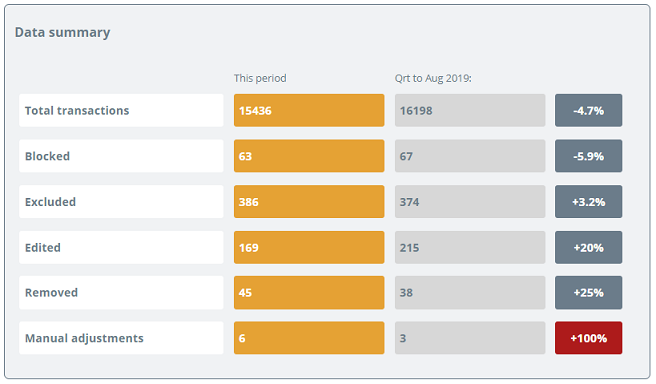656x384 pixels.
Task: Click the grey 215 comparison value
Action: click(x=470, y=247)
